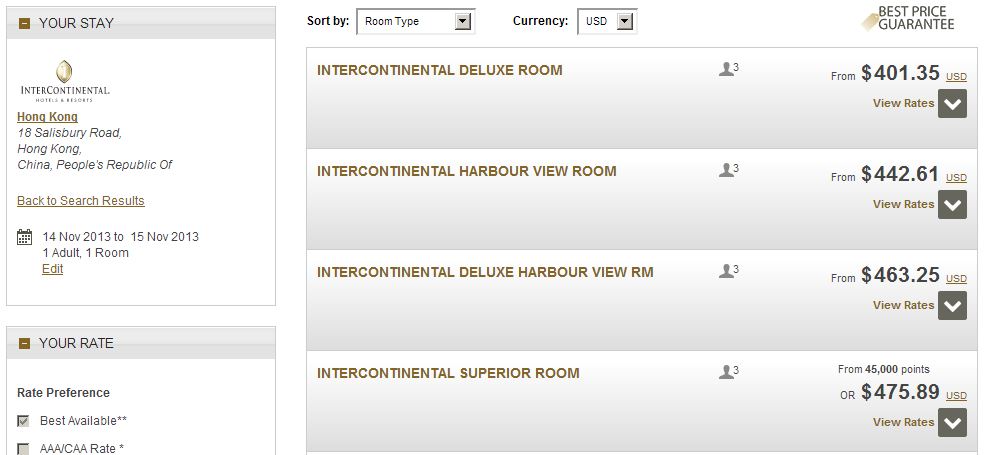This screenshot has height=455, width=984.
Task: Click occupancy person icon for Superior Room
Action: tap(728, 372)
